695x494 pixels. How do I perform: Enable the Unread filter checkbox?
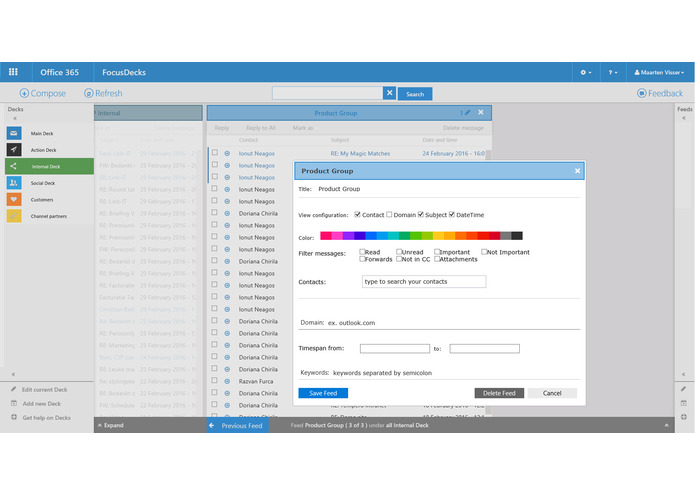pyautogui.click(x=399, y=252)
